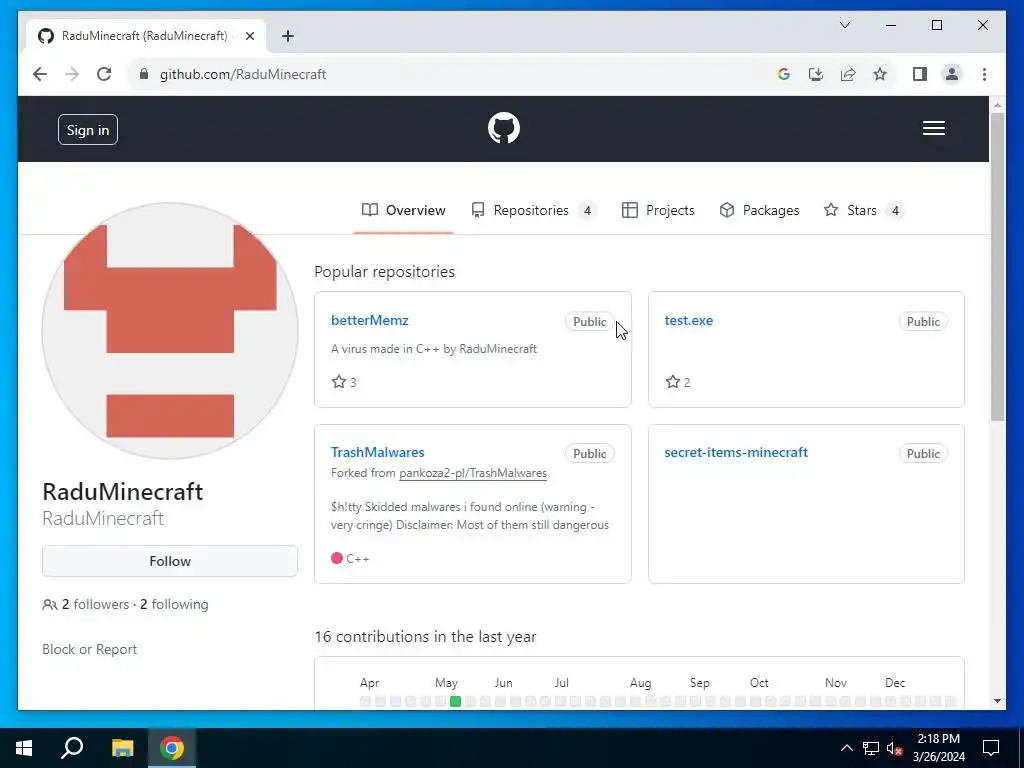The height and width of the screenshot is (768, 1024).
Task: Click the browser forward arrow
Action: 72,74
